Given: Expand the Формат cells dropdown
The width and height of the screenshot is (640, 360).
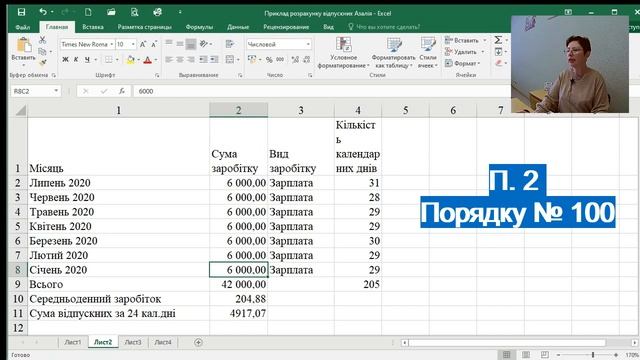Looking at the screenshot, I should click(x=479, y=63).
